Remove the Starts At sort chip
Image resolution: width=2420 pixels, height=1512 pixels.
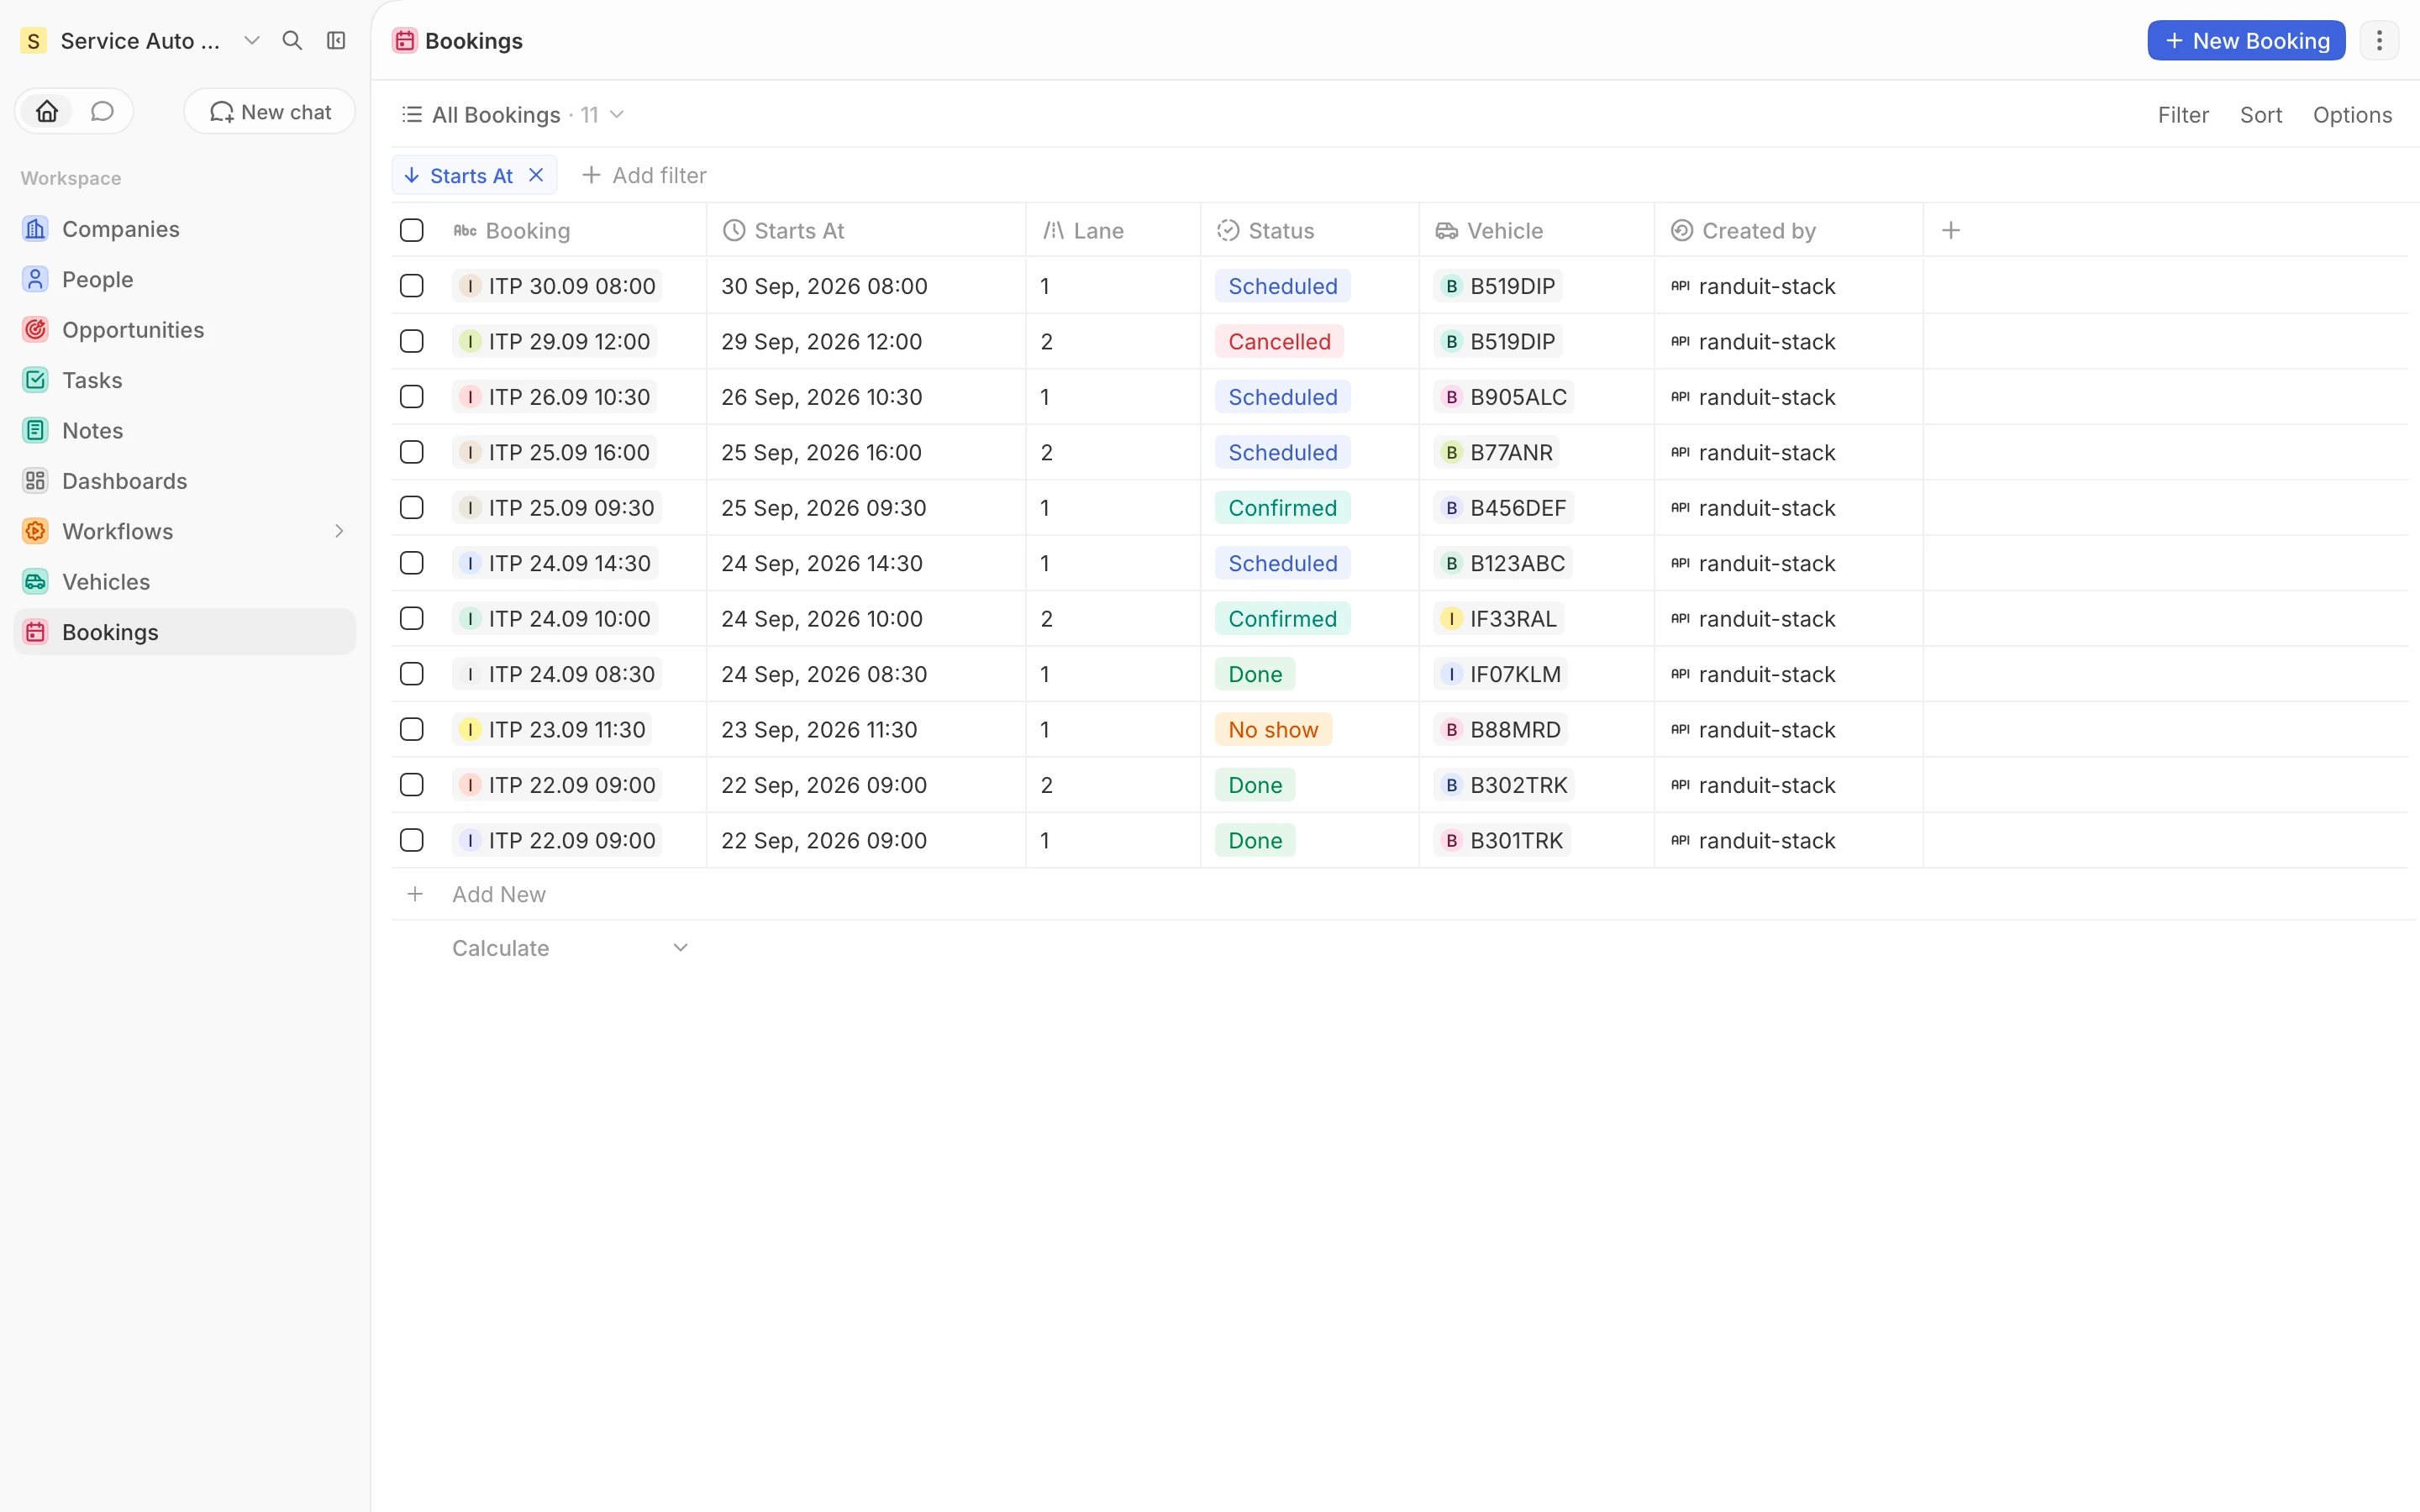536,175
